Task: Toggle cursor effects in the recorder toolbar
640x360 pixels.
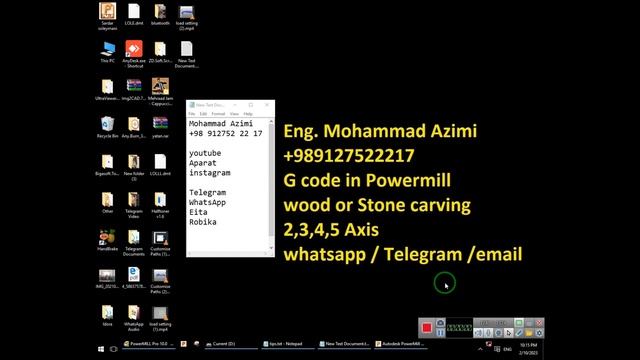Action: click(509, 333)
